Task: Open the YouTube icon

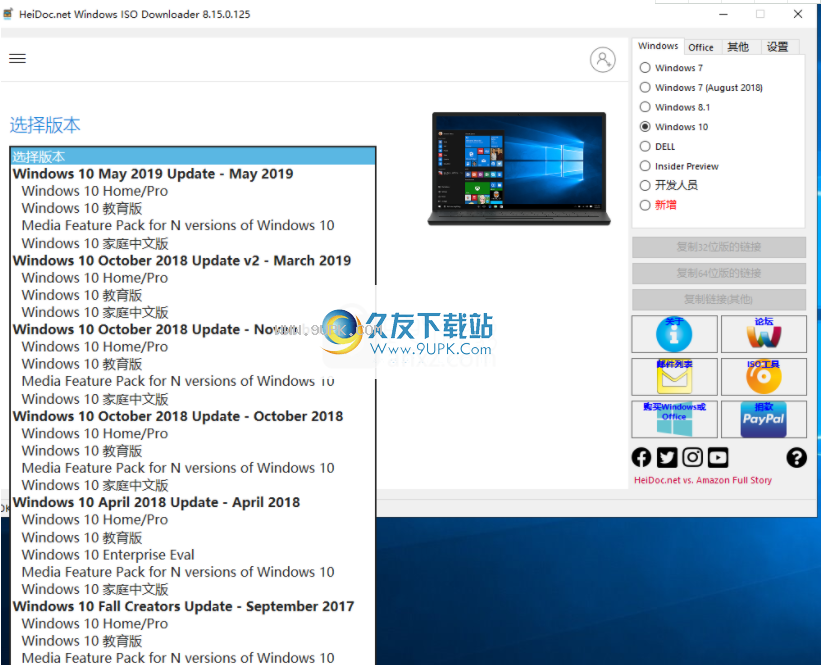Action: (718, 457)
